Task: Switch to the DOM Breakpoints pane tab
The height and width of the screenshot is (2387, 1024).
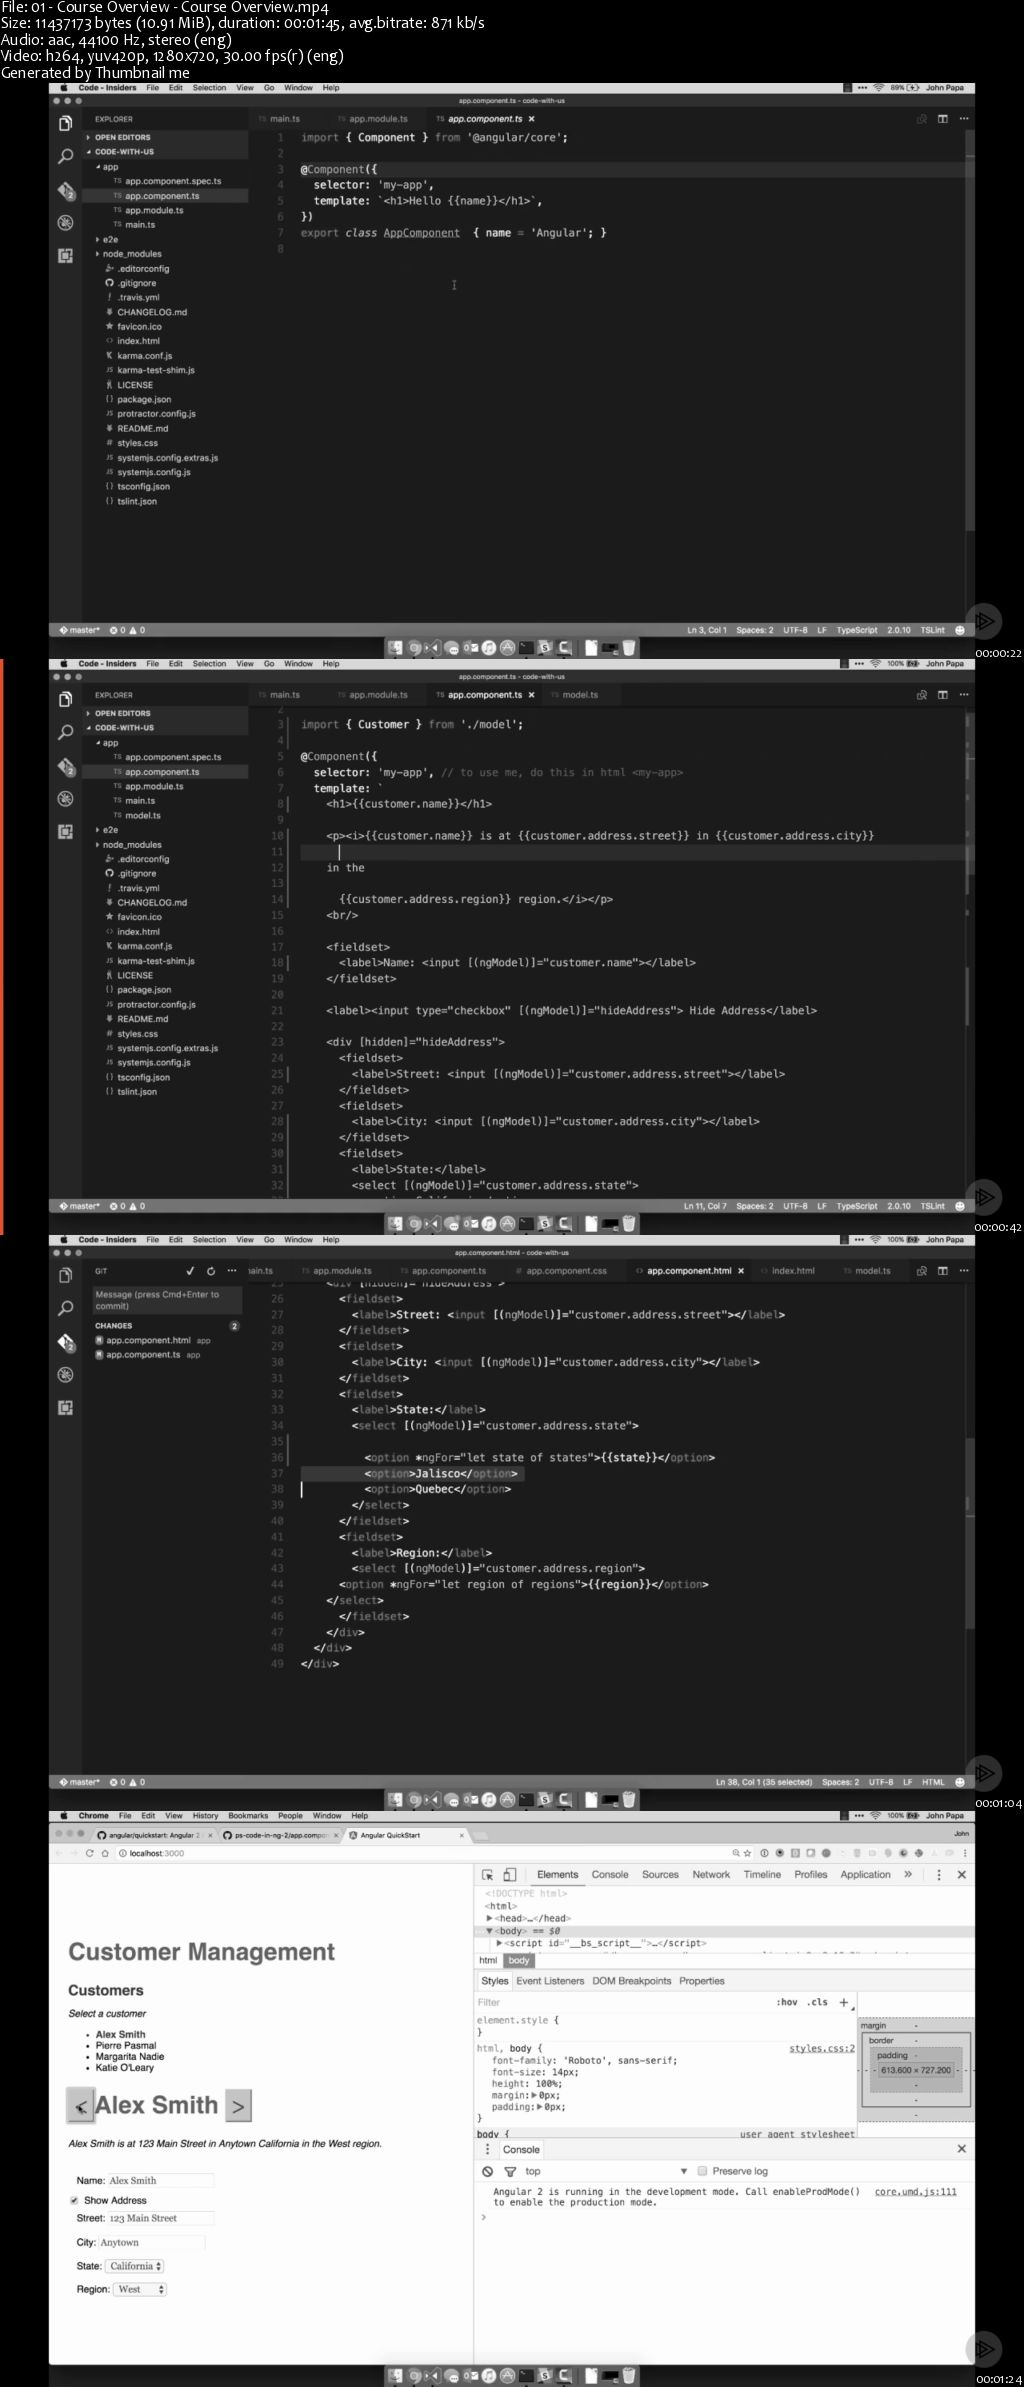Action: [632, 1981]
